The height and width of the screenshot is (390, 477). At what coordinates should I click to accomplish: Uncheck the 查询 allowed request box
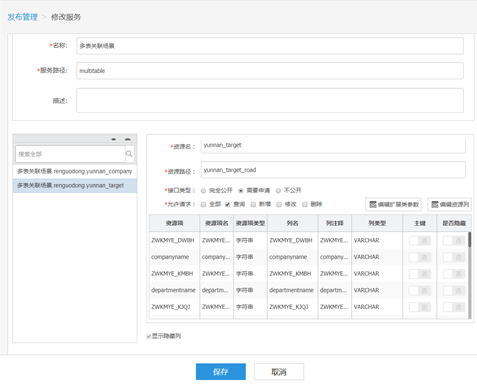click(x=228, y=204)
